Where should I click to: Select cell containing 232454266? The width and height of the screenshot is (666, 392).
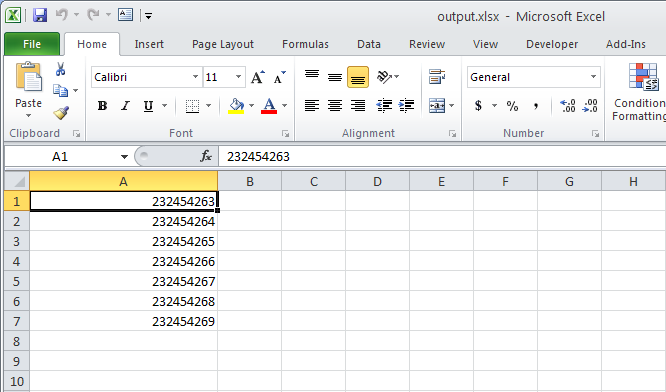124,261
